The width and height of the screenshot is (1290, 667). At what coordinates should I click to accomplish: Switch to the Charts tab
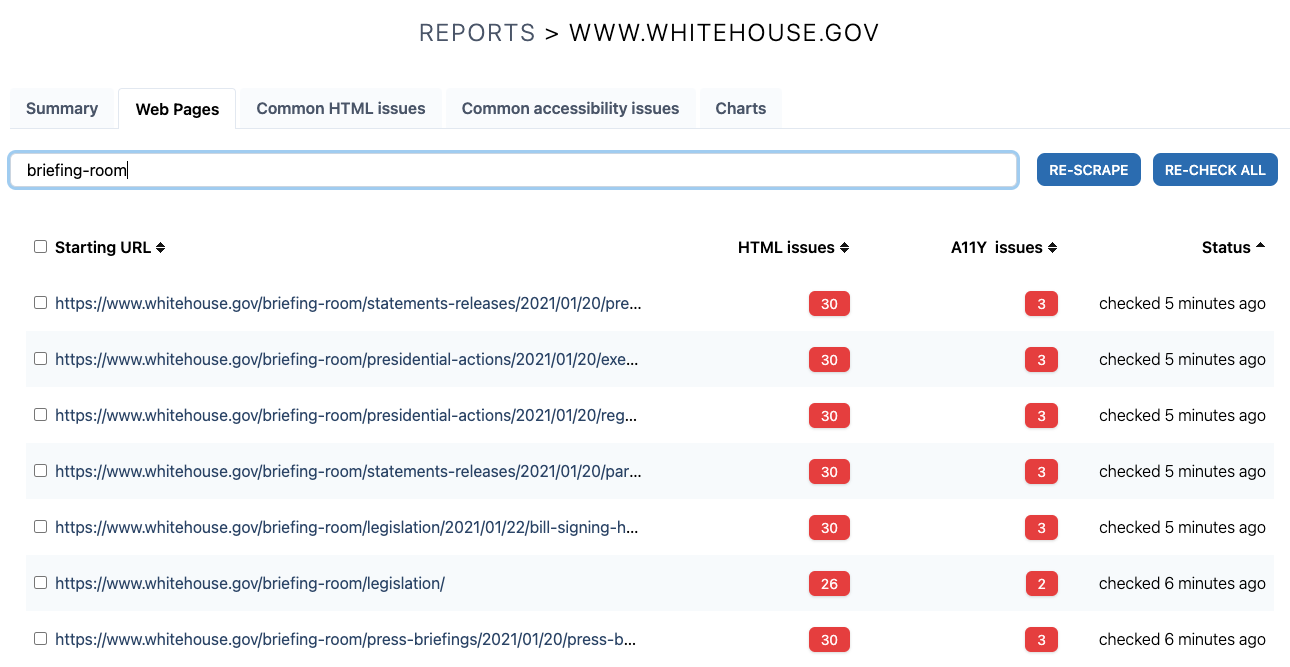[741, 108]
